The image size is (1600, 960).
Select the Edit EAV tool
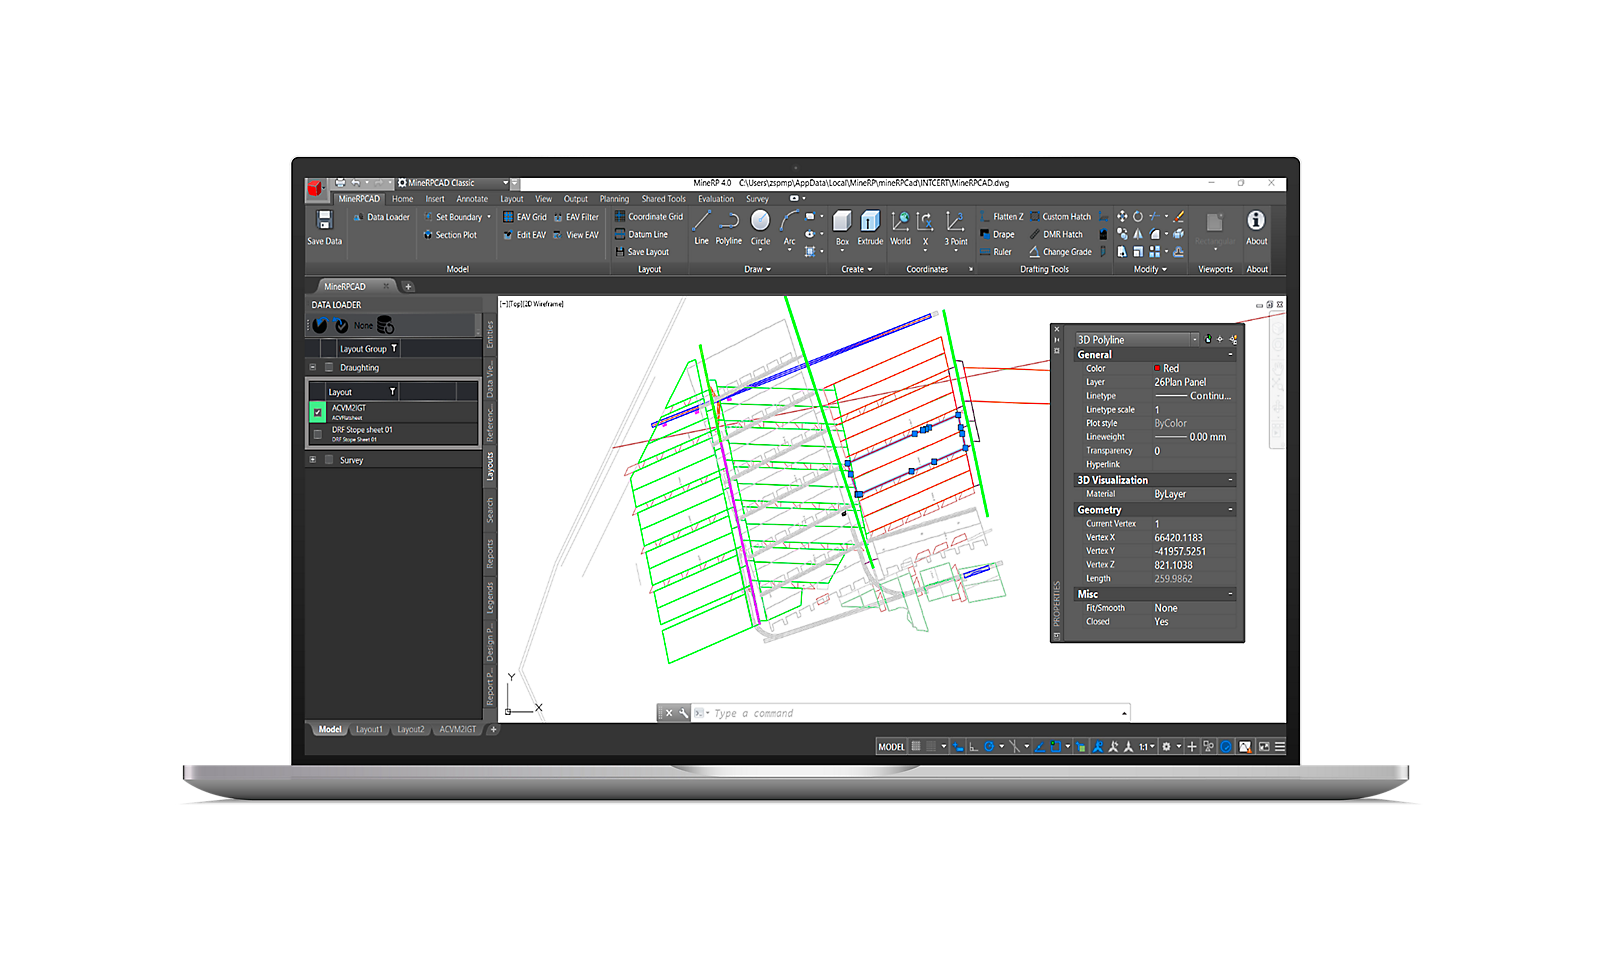click(x=525, y=235)
